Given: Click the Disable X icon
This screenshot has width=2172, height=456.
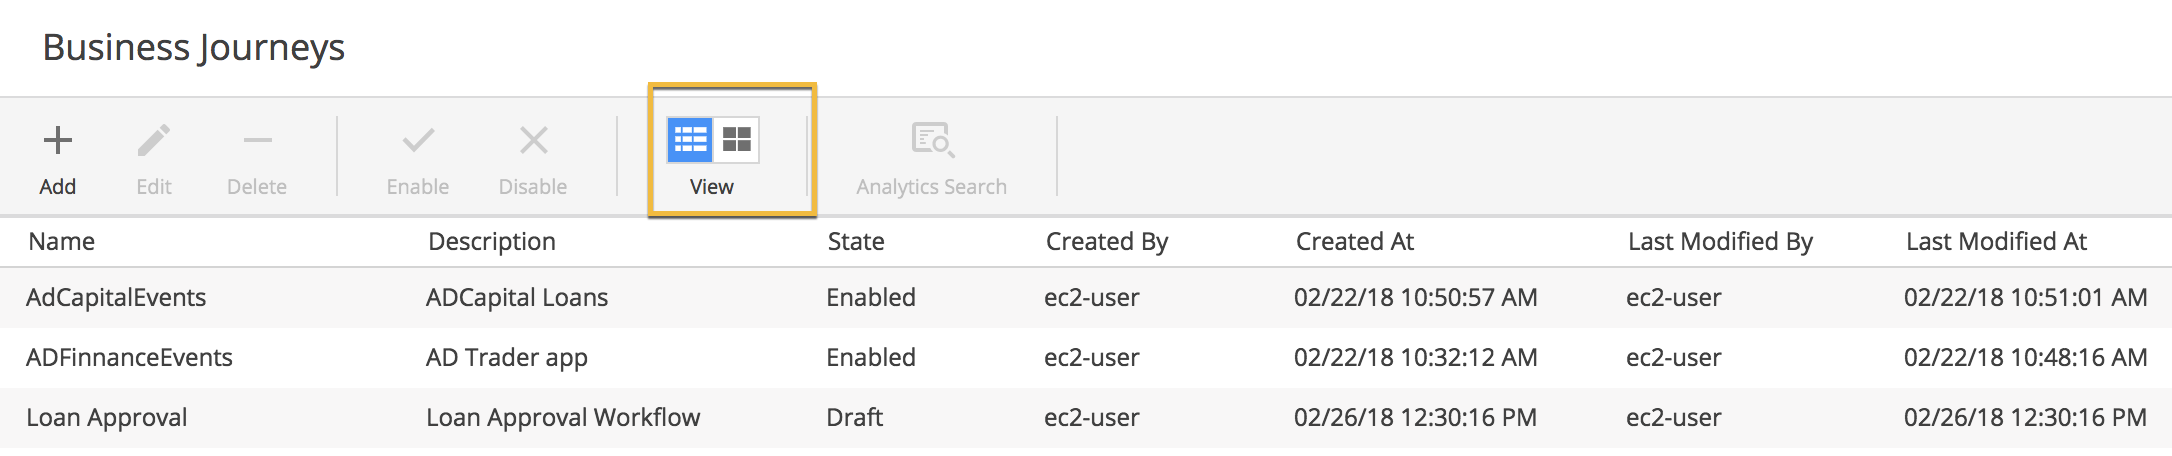Looking at the screenshot, I should (x=534, y=140).
